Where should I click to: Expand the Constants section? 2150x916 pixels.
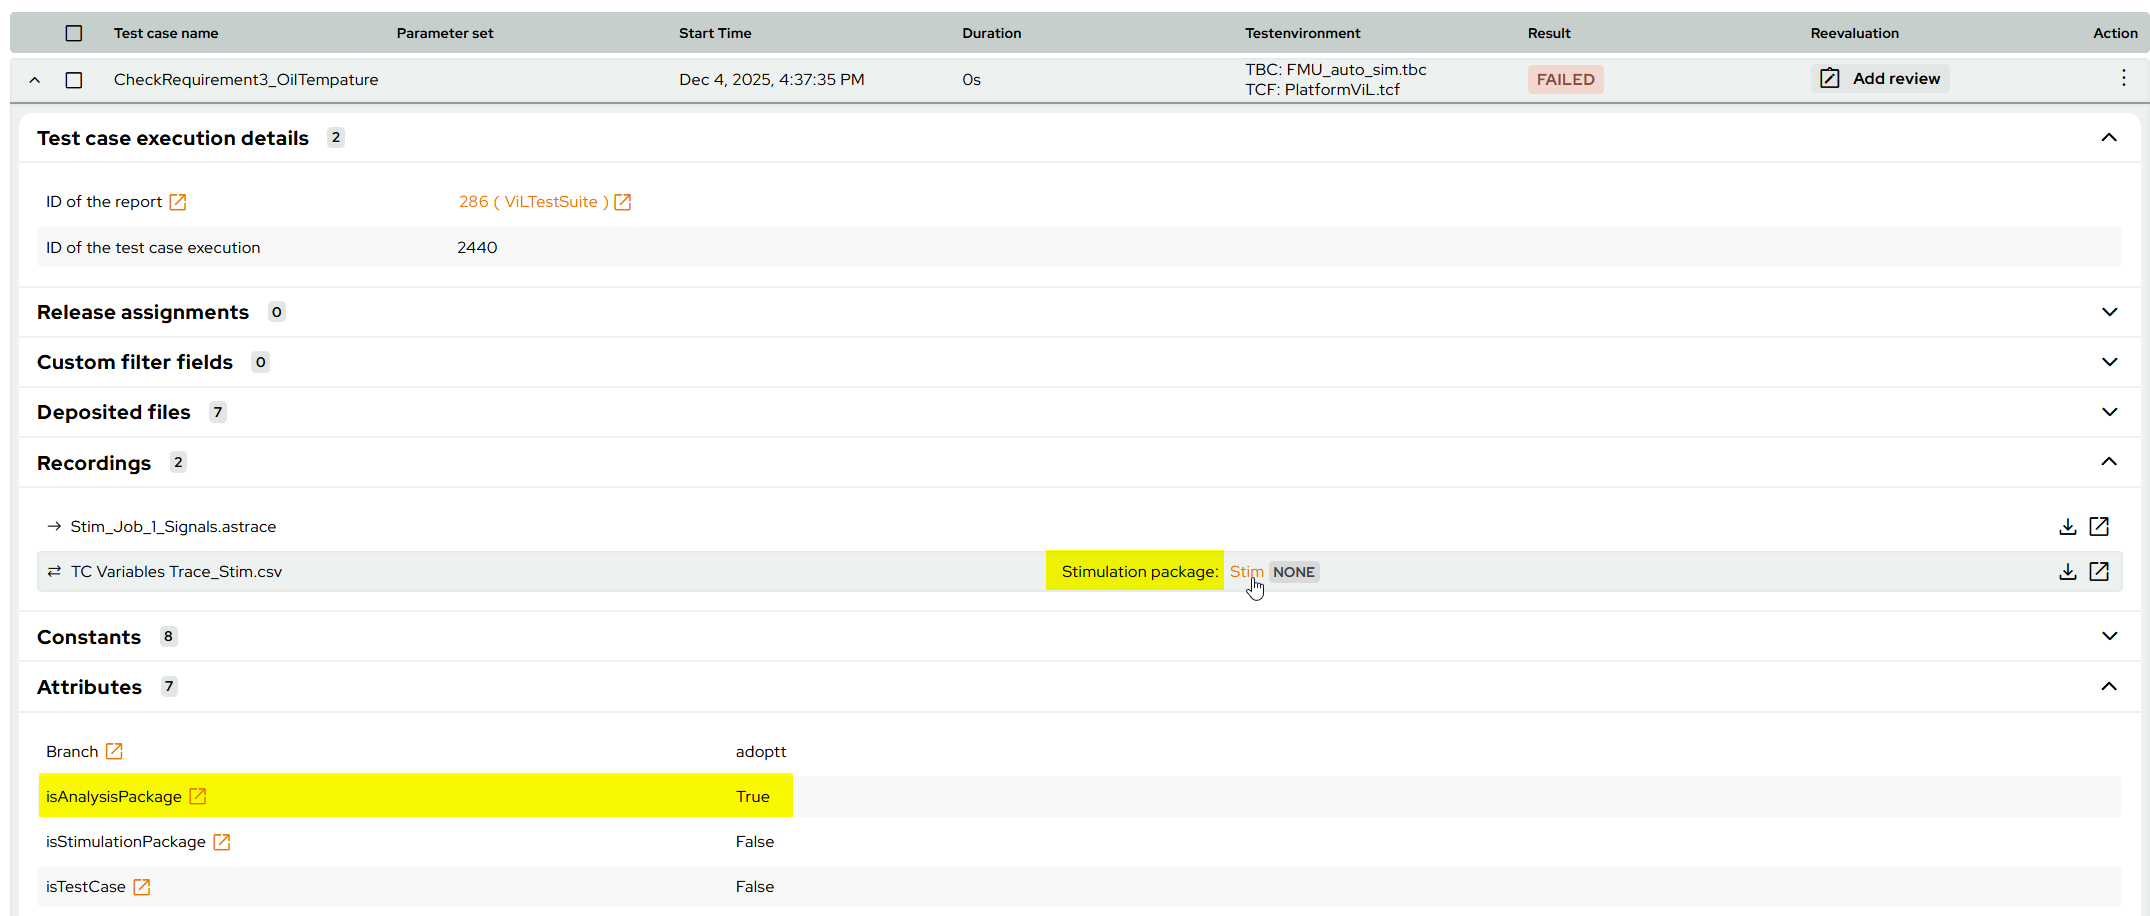(x=2109, y=636)
